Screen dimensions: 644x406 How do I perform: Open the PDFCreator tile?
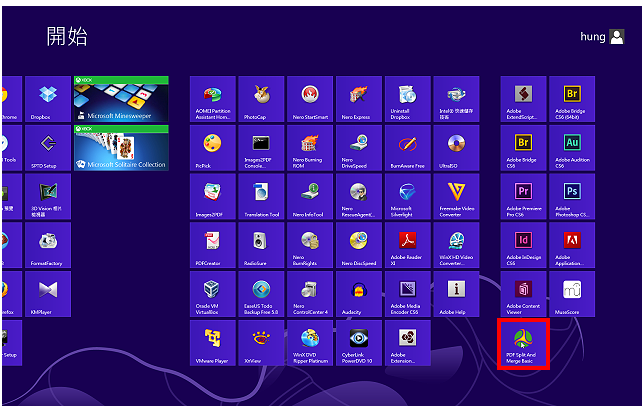[x=213, y=245]
